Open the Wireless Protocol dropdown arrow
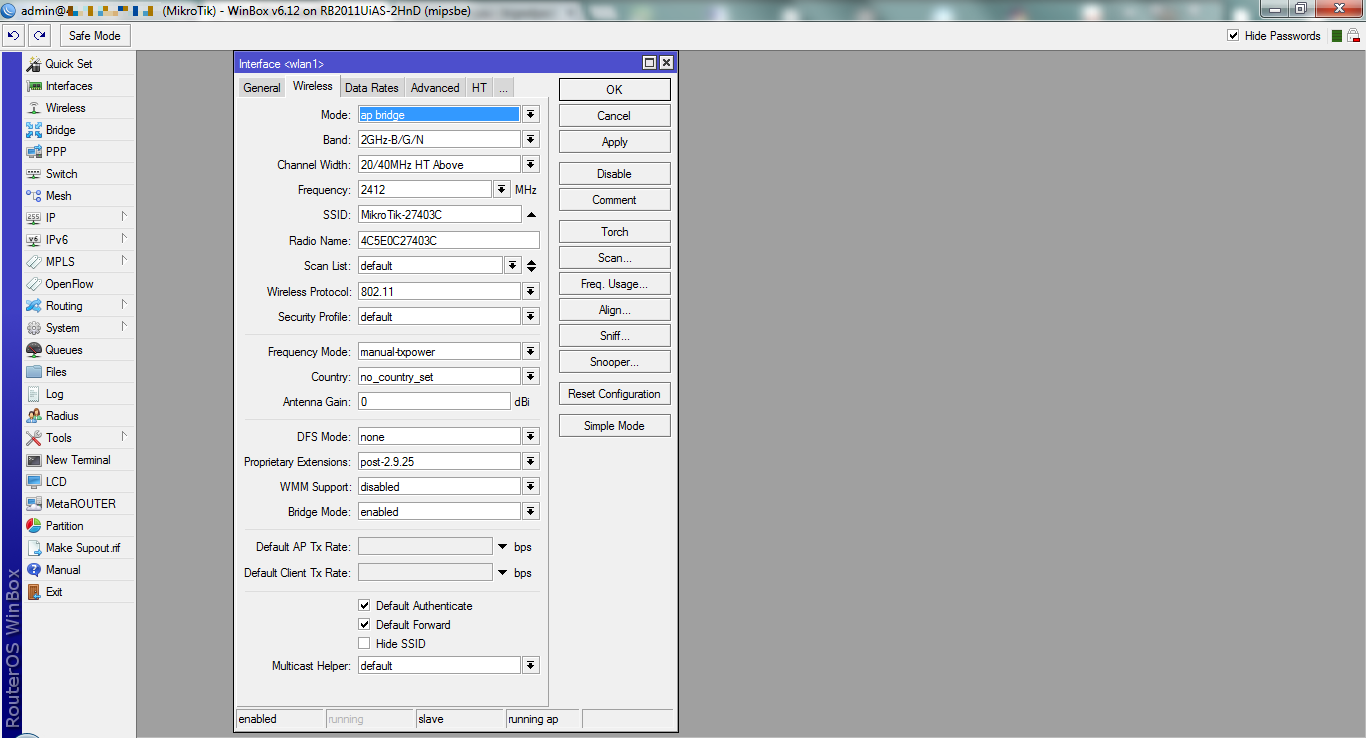Image resolution: width=1366 pixels, height=738 pixels. [531, 292]
